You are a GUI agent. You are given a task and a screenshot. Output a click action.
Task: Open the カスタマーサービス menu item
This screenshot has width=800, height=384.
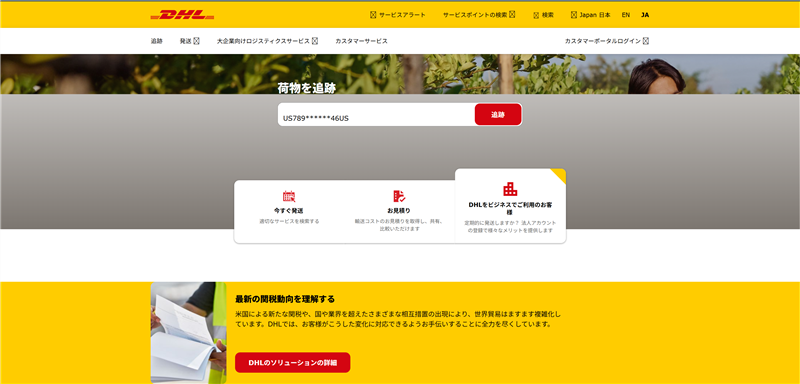(361, 41)
